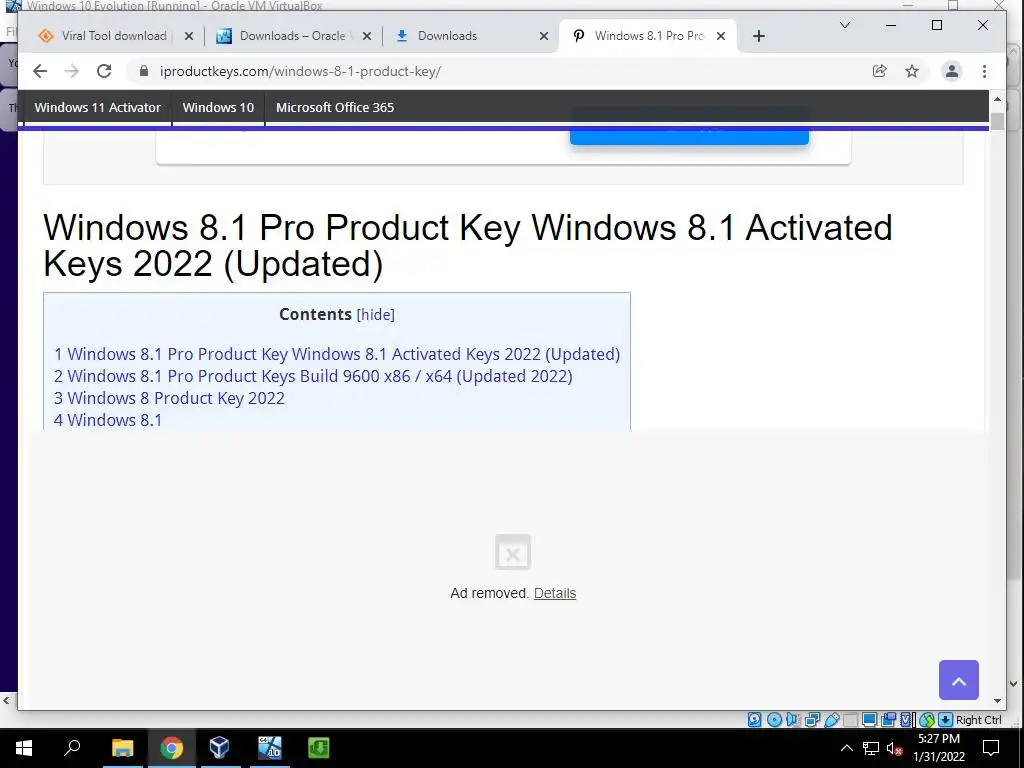Image resolution: width=1024 pixels, height=768 pixels.
Task: Bookmark this page with the star
Action: coord(912,71)
